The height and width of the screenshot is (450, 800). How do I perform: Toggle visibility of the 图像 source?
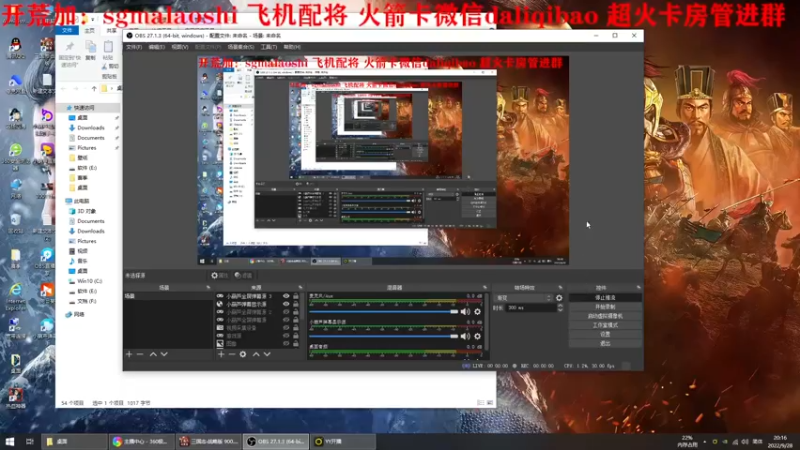click(286, 344)
